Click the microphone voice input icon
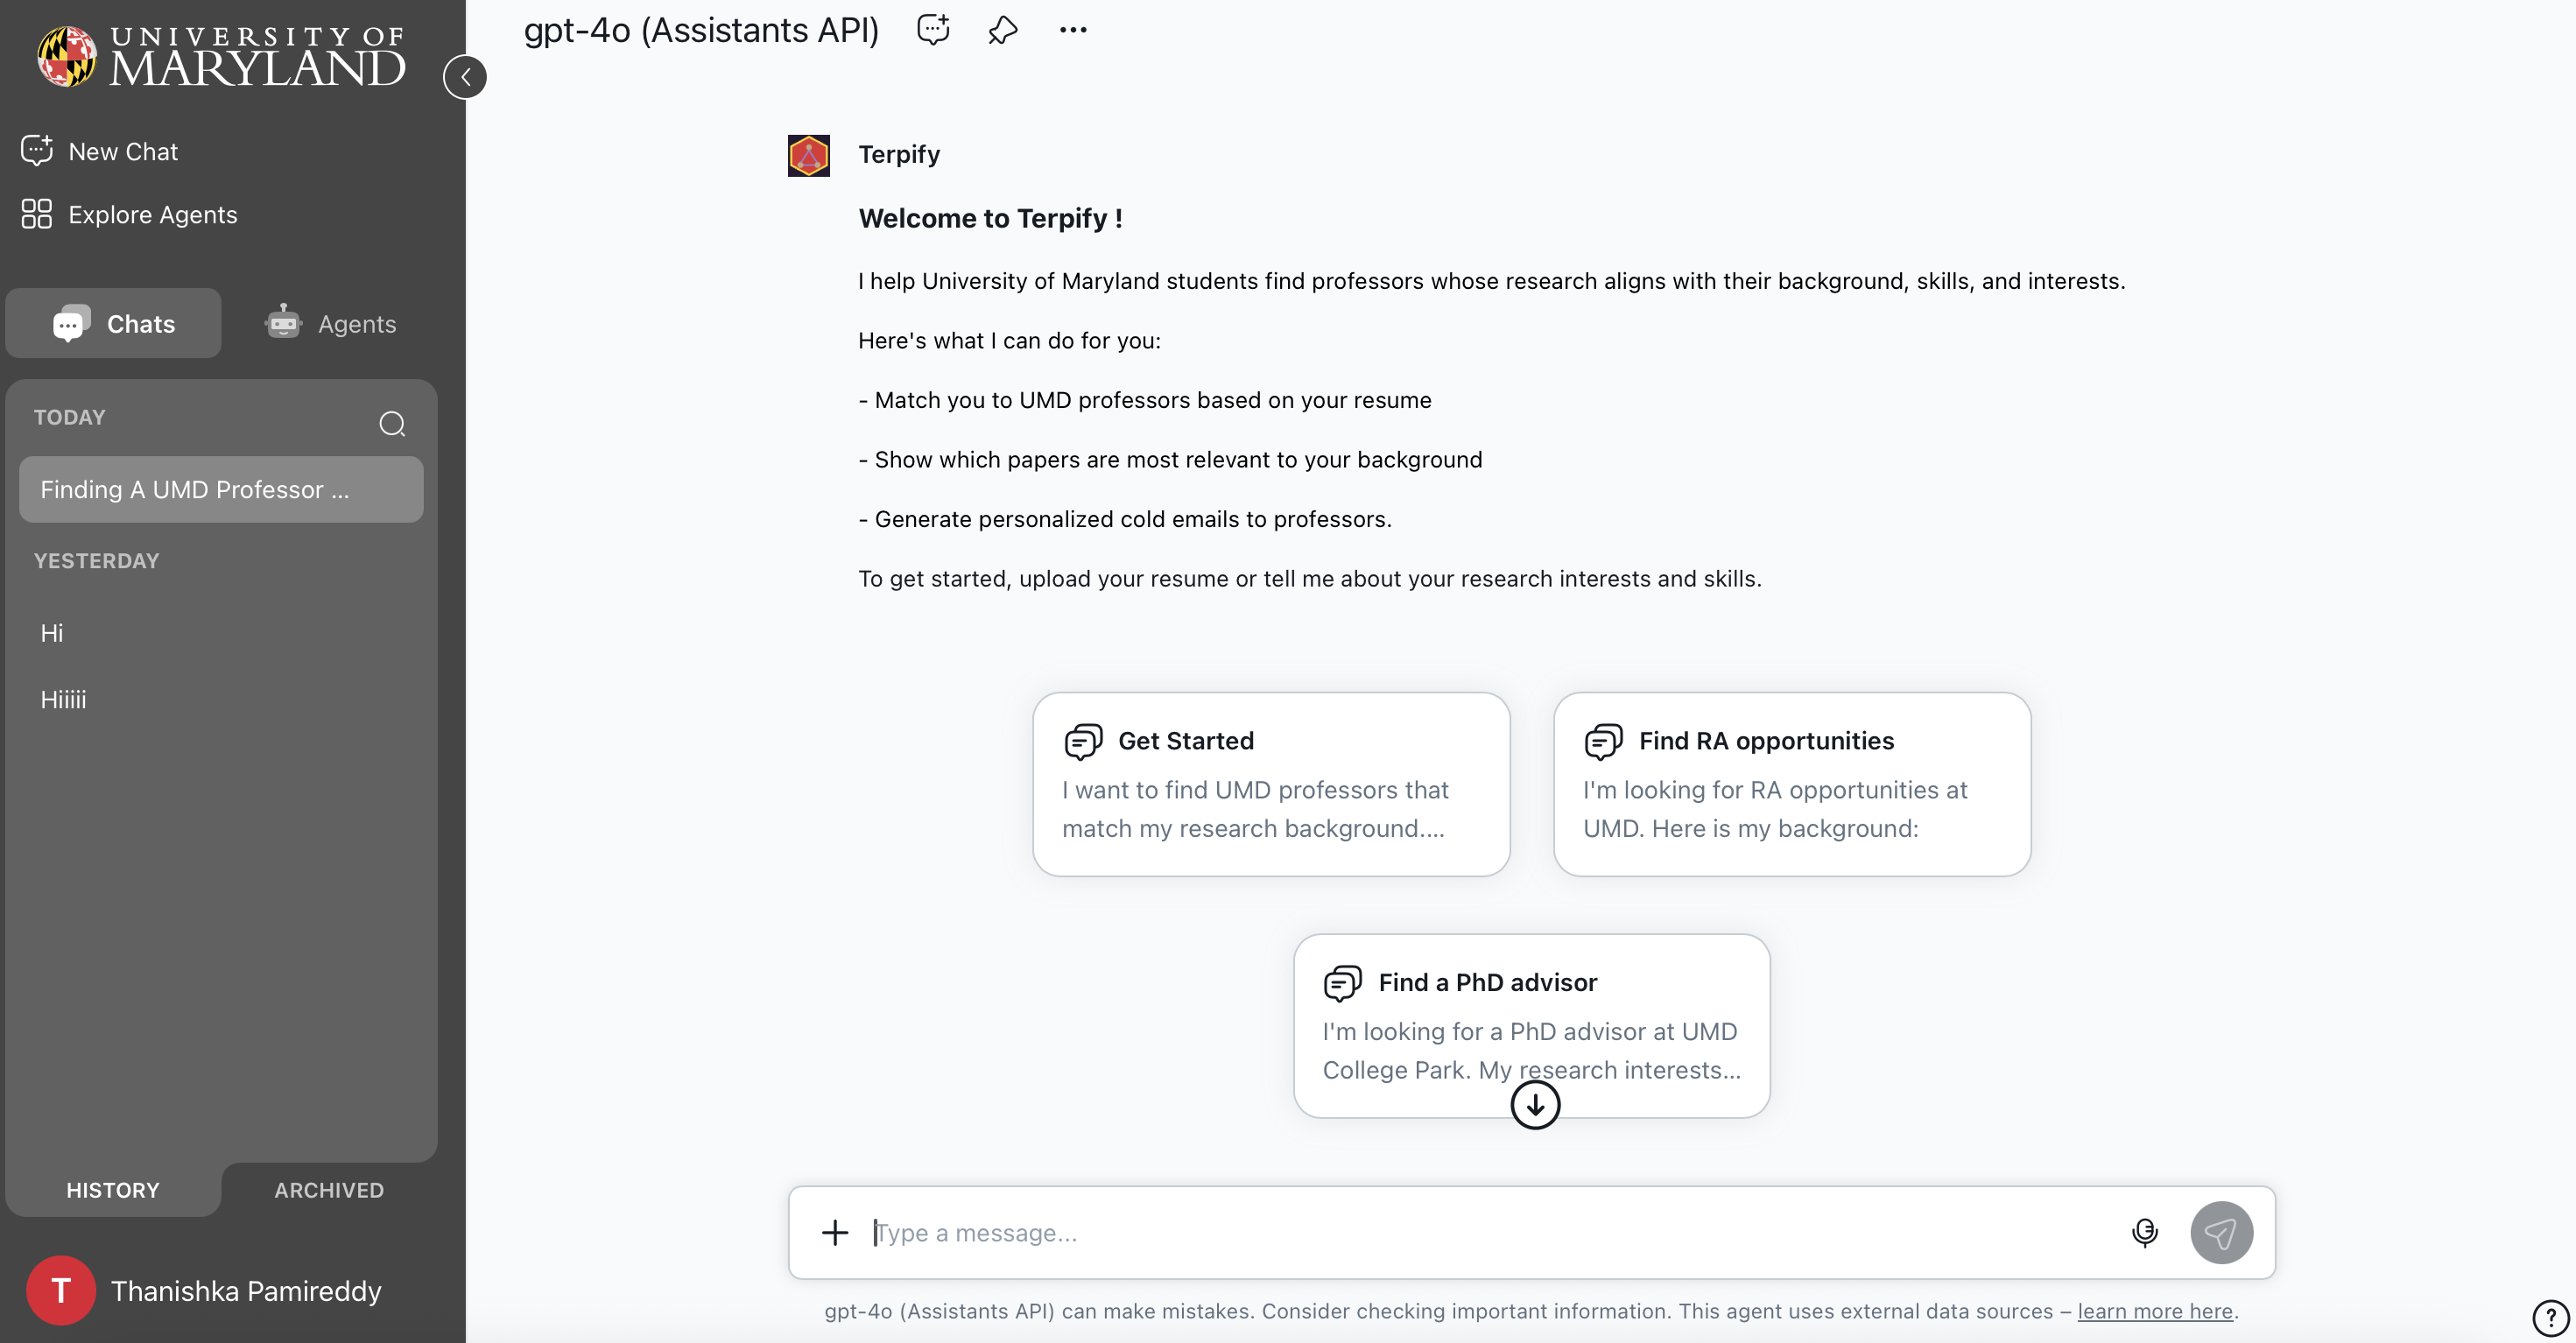This screenshot has width=2576, height=1343. pyautogui.click(x=2144, y=1232)
